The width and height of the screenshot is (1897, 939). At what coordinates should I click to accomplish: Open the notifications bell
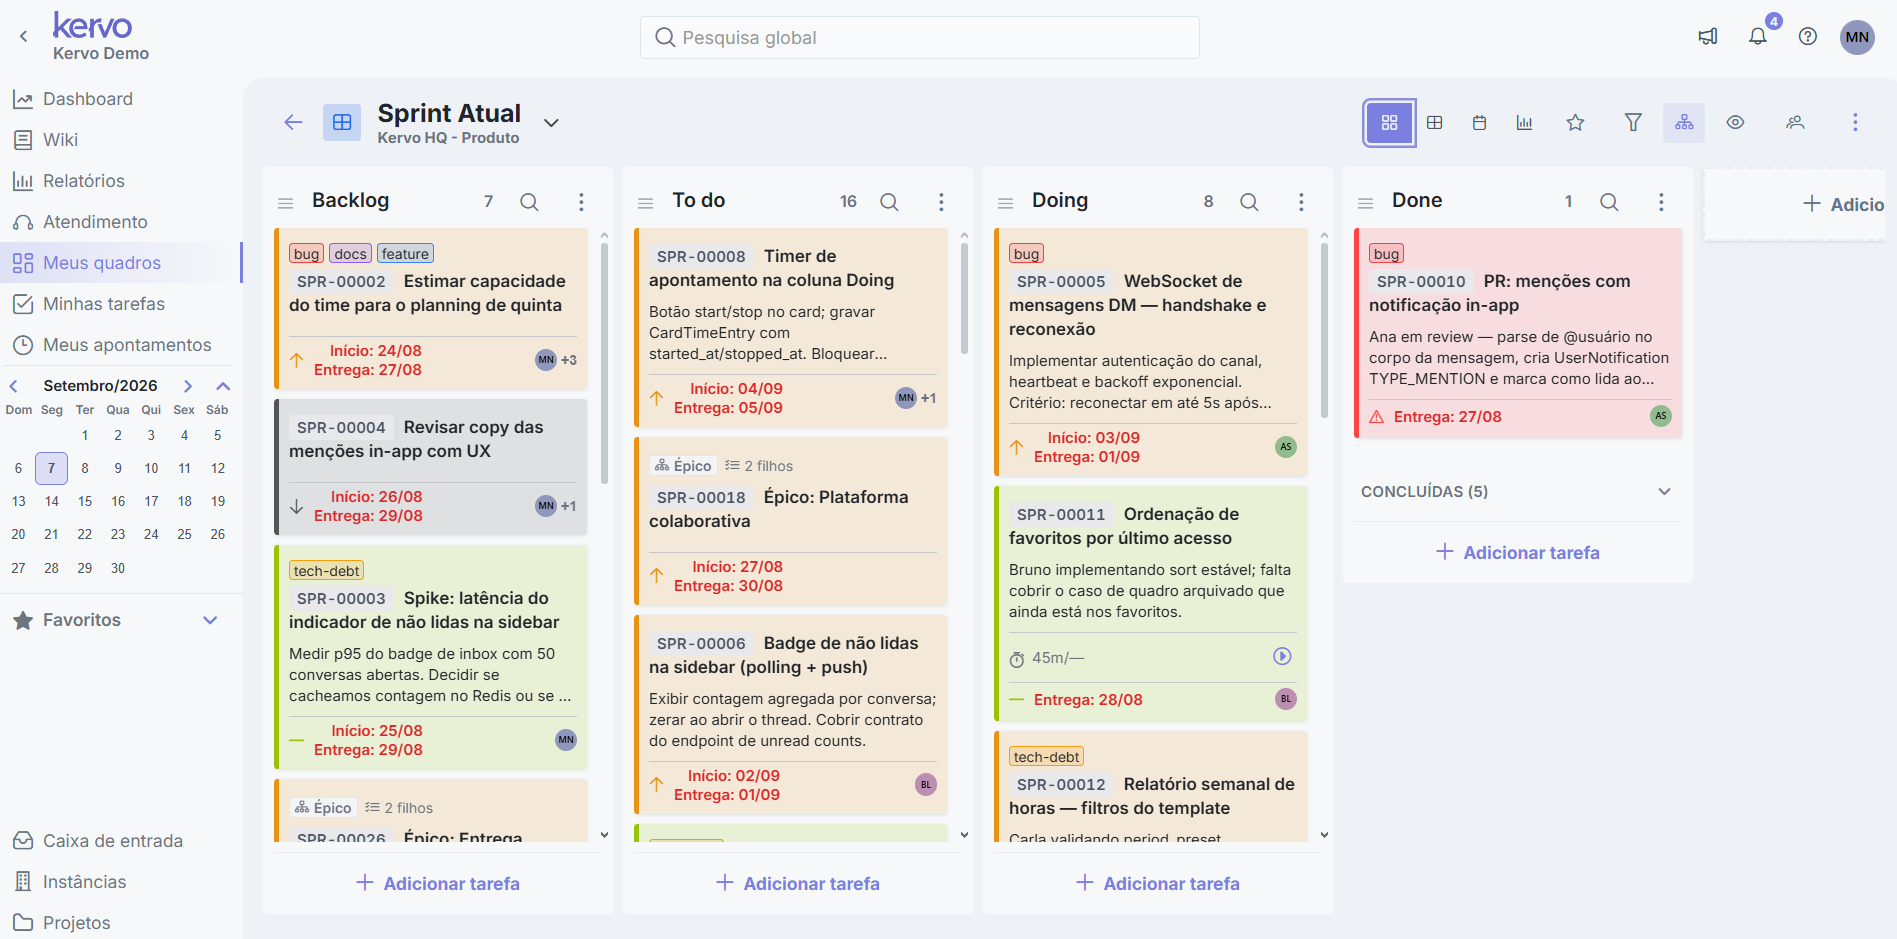tap(1758, 37)
